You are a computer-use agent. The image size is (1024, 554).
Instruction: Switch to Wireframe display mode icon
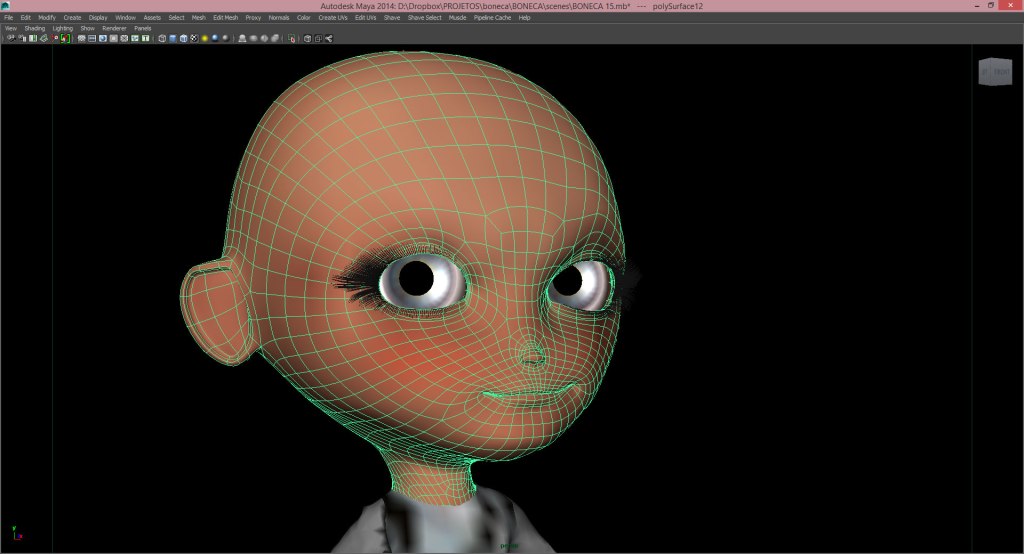click(x=162, y=38)
